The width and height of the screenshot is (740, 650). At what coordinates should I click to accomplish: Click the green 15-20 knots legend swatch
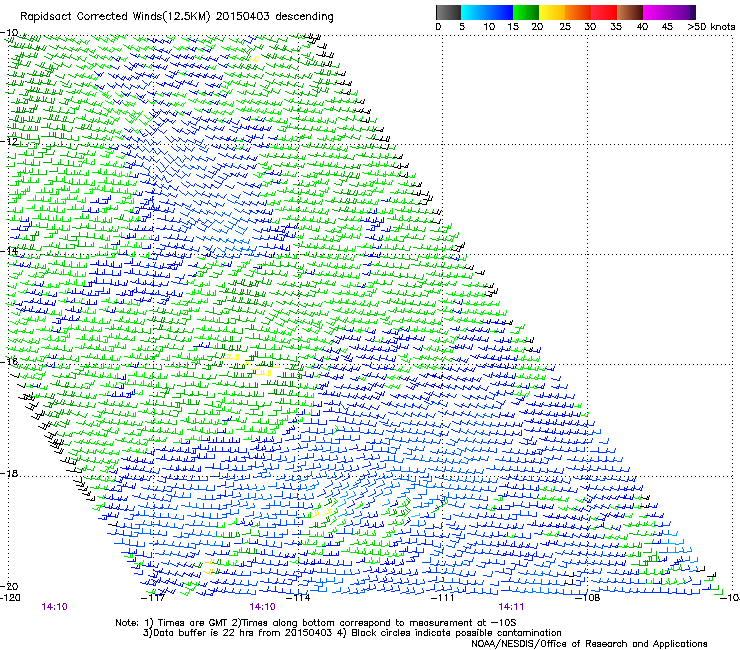click(x=526, y=12)
